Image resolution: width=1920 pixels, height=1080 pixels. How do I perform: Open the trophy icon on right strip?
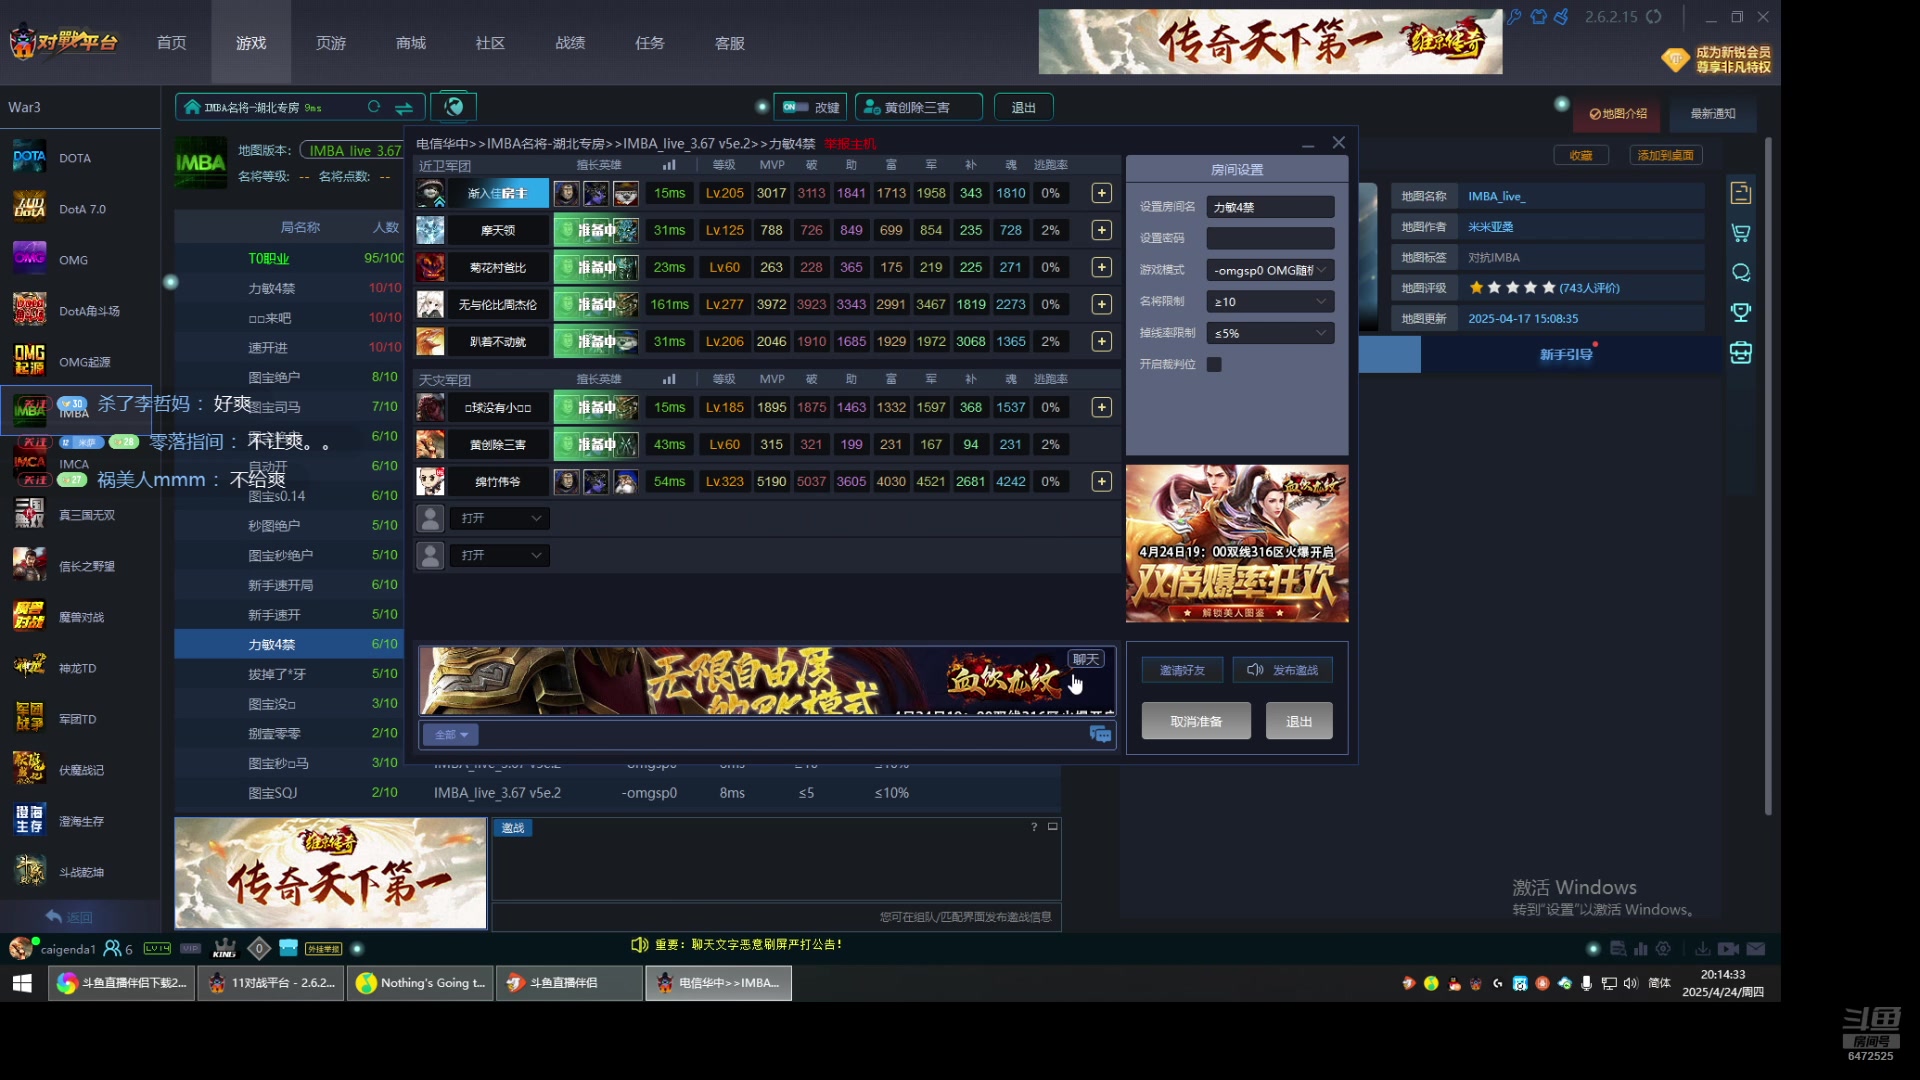[x=1741, y=312]
